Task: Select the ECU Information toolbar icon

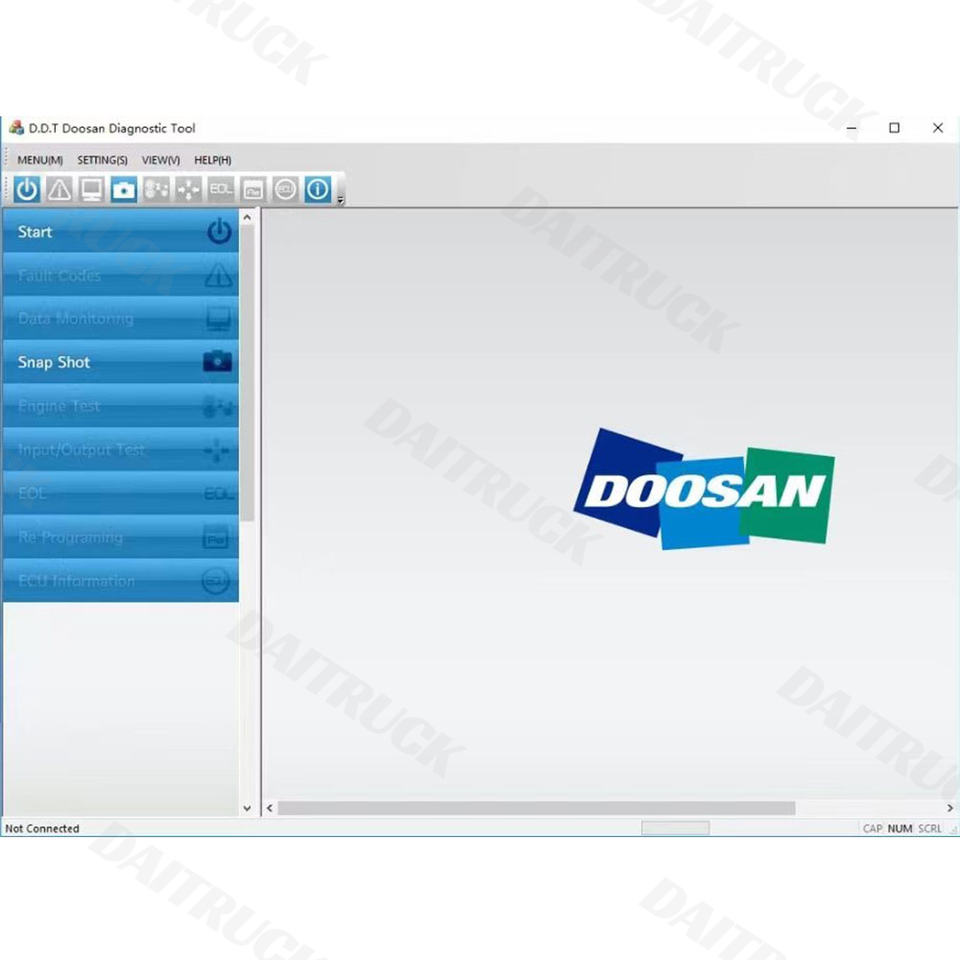Action: tap(285, 190)
